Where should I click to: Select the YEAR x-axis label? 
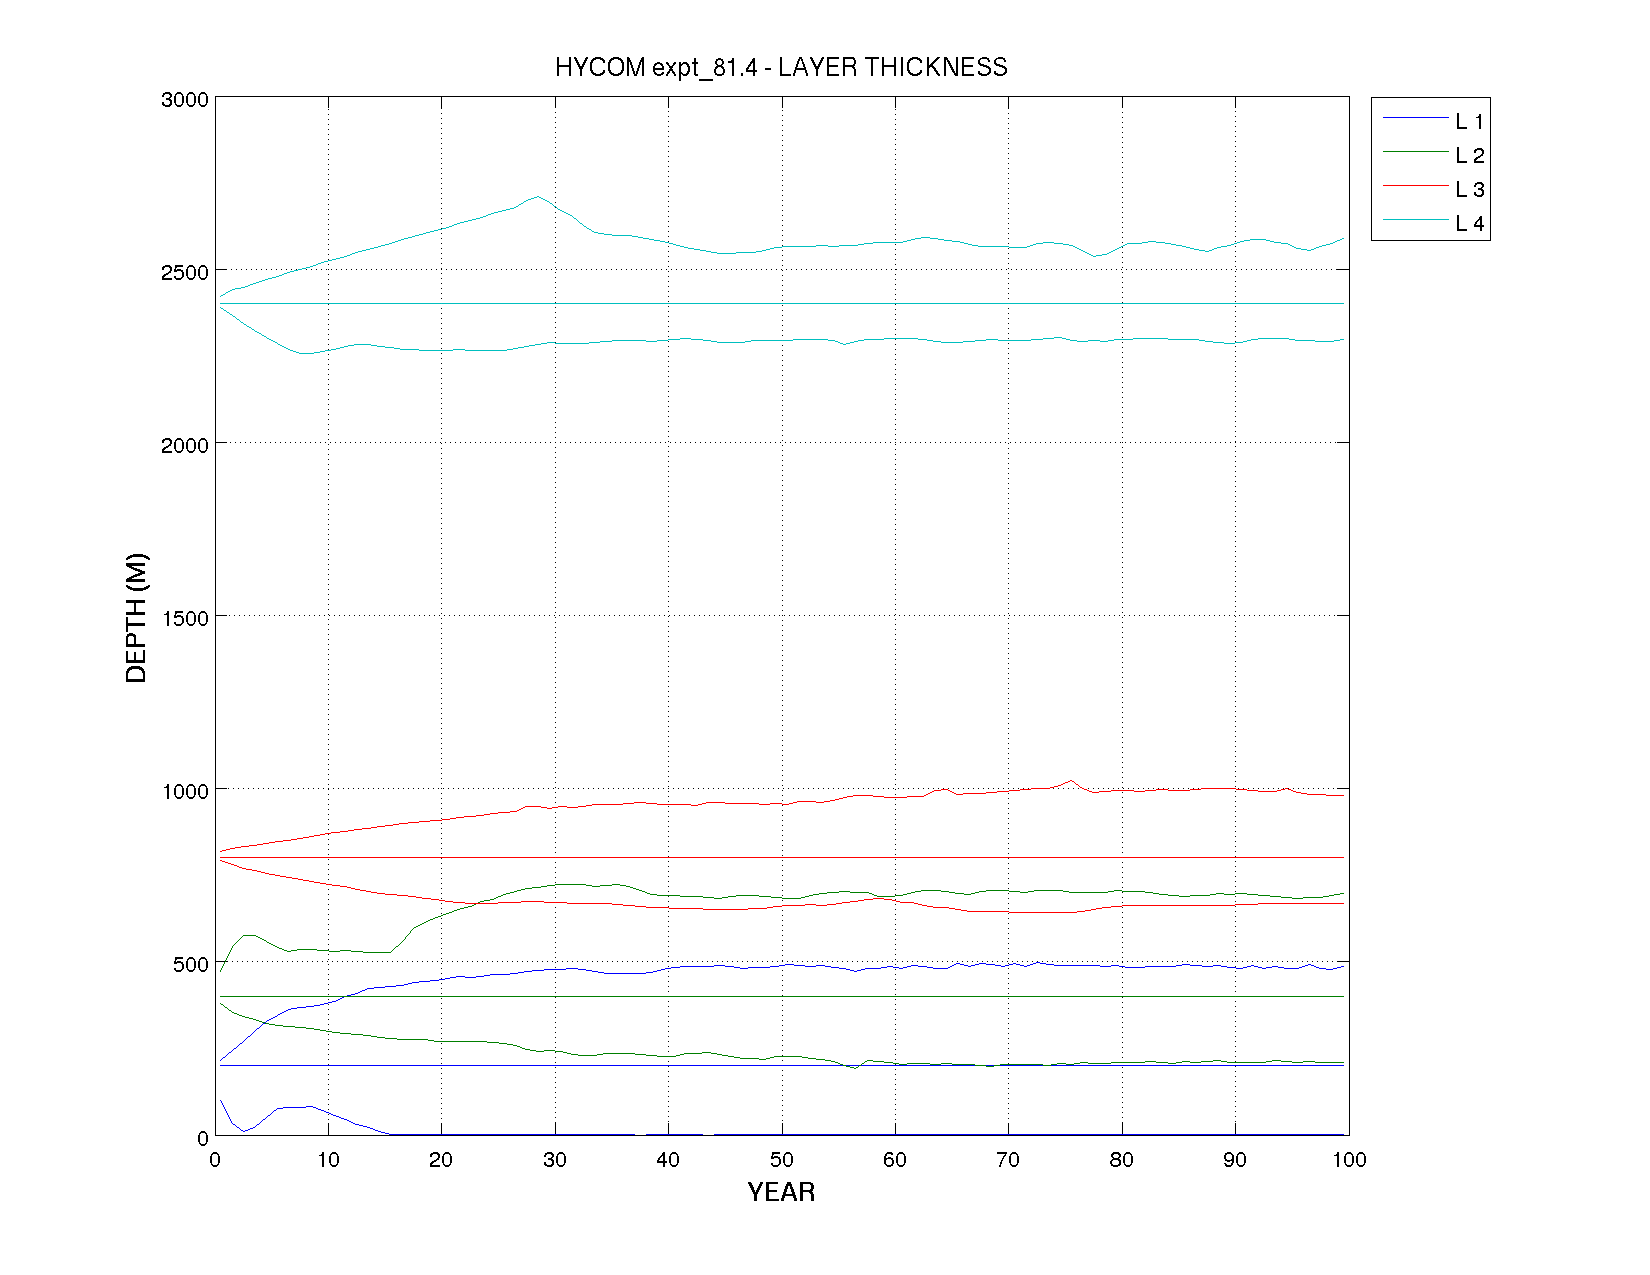point(781,1192)
